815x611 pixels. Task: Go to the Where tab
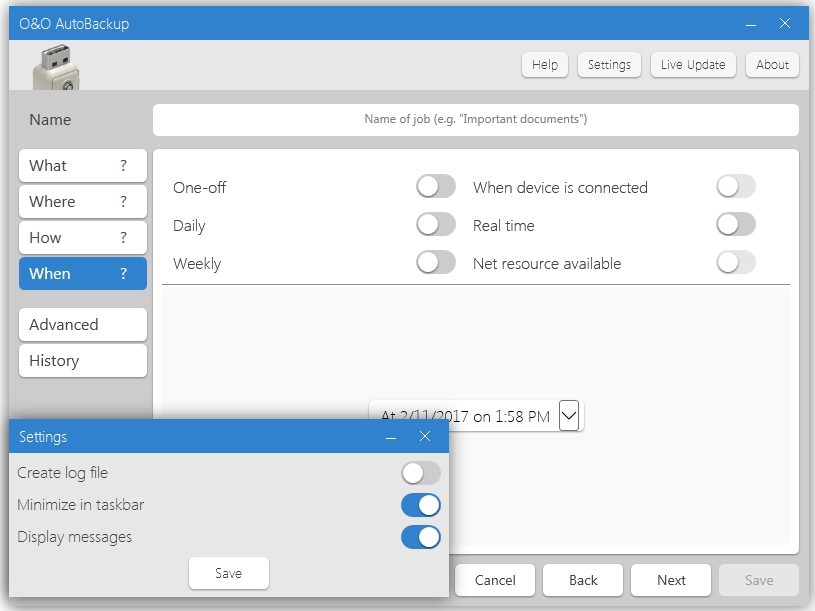pyautogui.click(x=82, y=202)
